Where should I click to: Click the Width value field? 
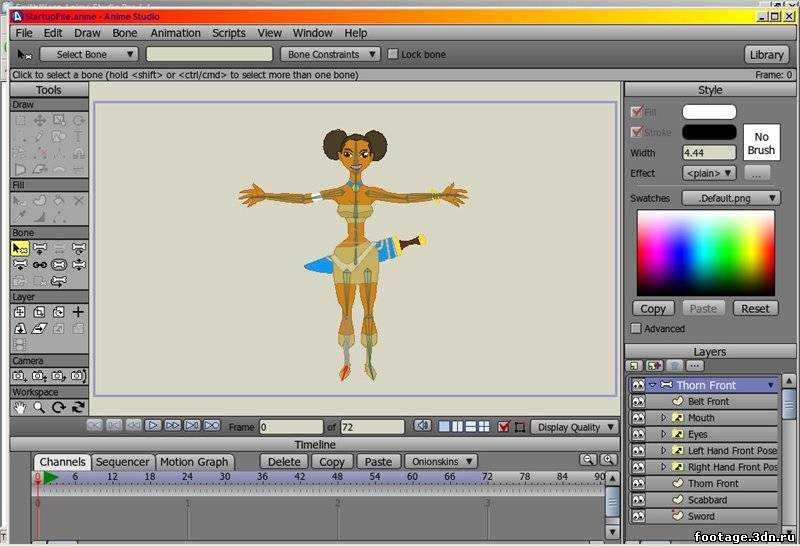pyautogui.click(x=709, y=153)
